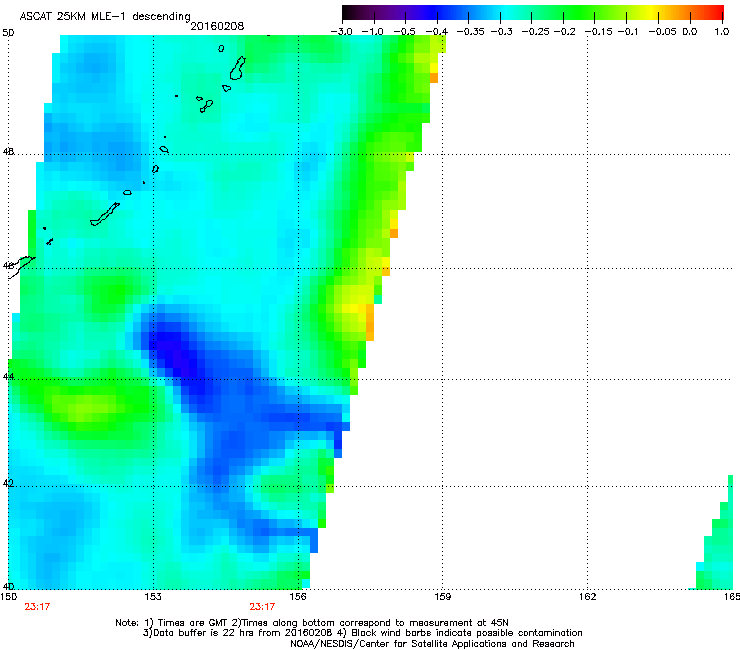This screenshot has width=740, height=650.
Task: Click the -0.25 color bar label
Action: pos(535,32)
